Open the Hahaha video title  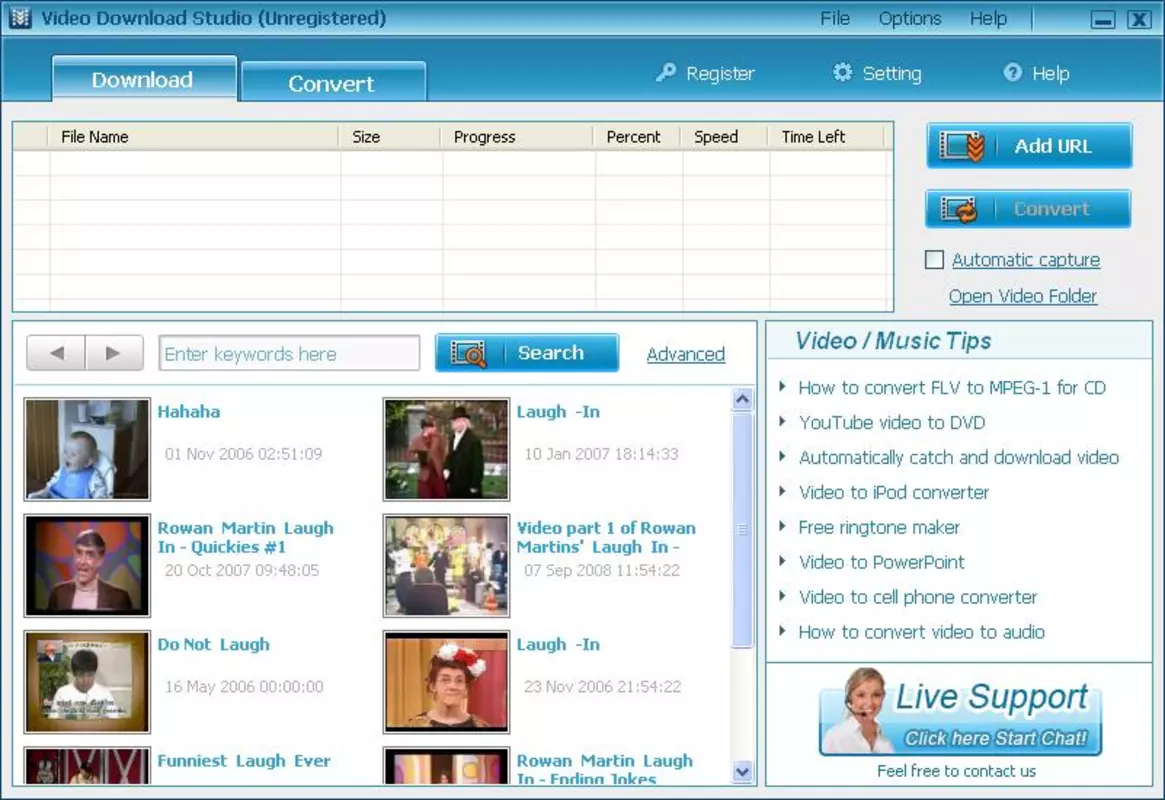point(189,412)
